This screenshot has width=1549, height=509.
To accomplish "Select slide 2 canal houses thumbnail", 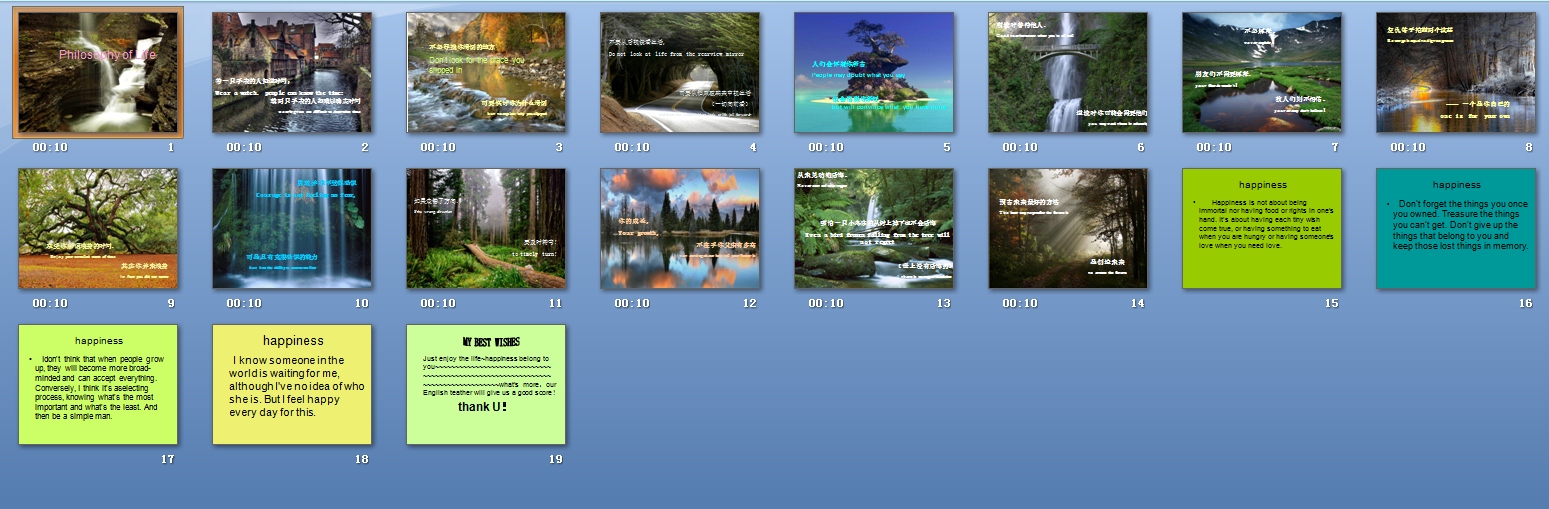I will (292, 72).
